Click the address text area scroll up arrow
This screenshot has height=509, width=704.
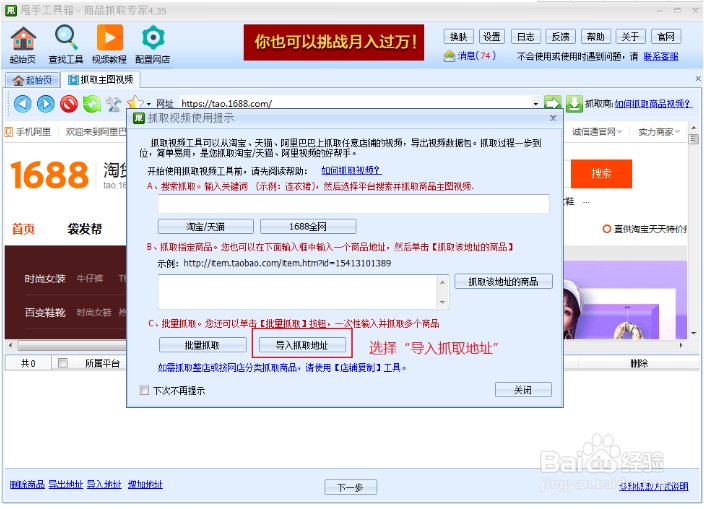[442, 282]
